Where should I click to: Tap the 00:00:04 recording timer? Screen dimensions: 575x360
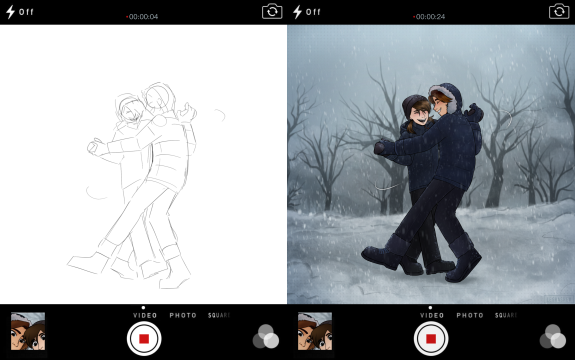pos(142,16)
